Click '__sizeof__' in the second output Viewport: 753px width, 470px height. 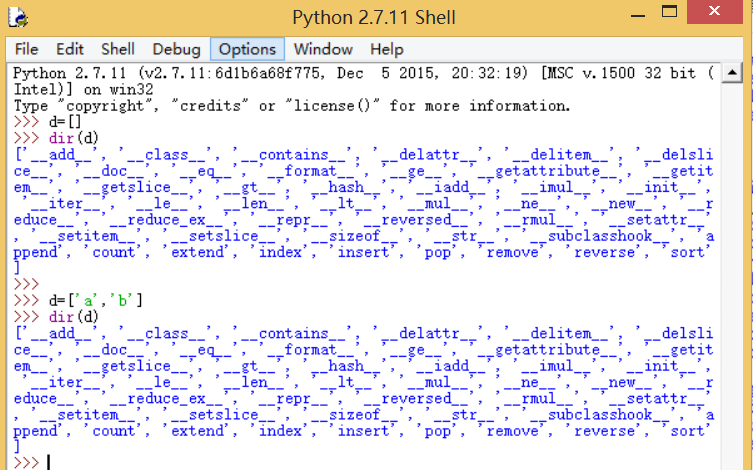pos(354,415)
